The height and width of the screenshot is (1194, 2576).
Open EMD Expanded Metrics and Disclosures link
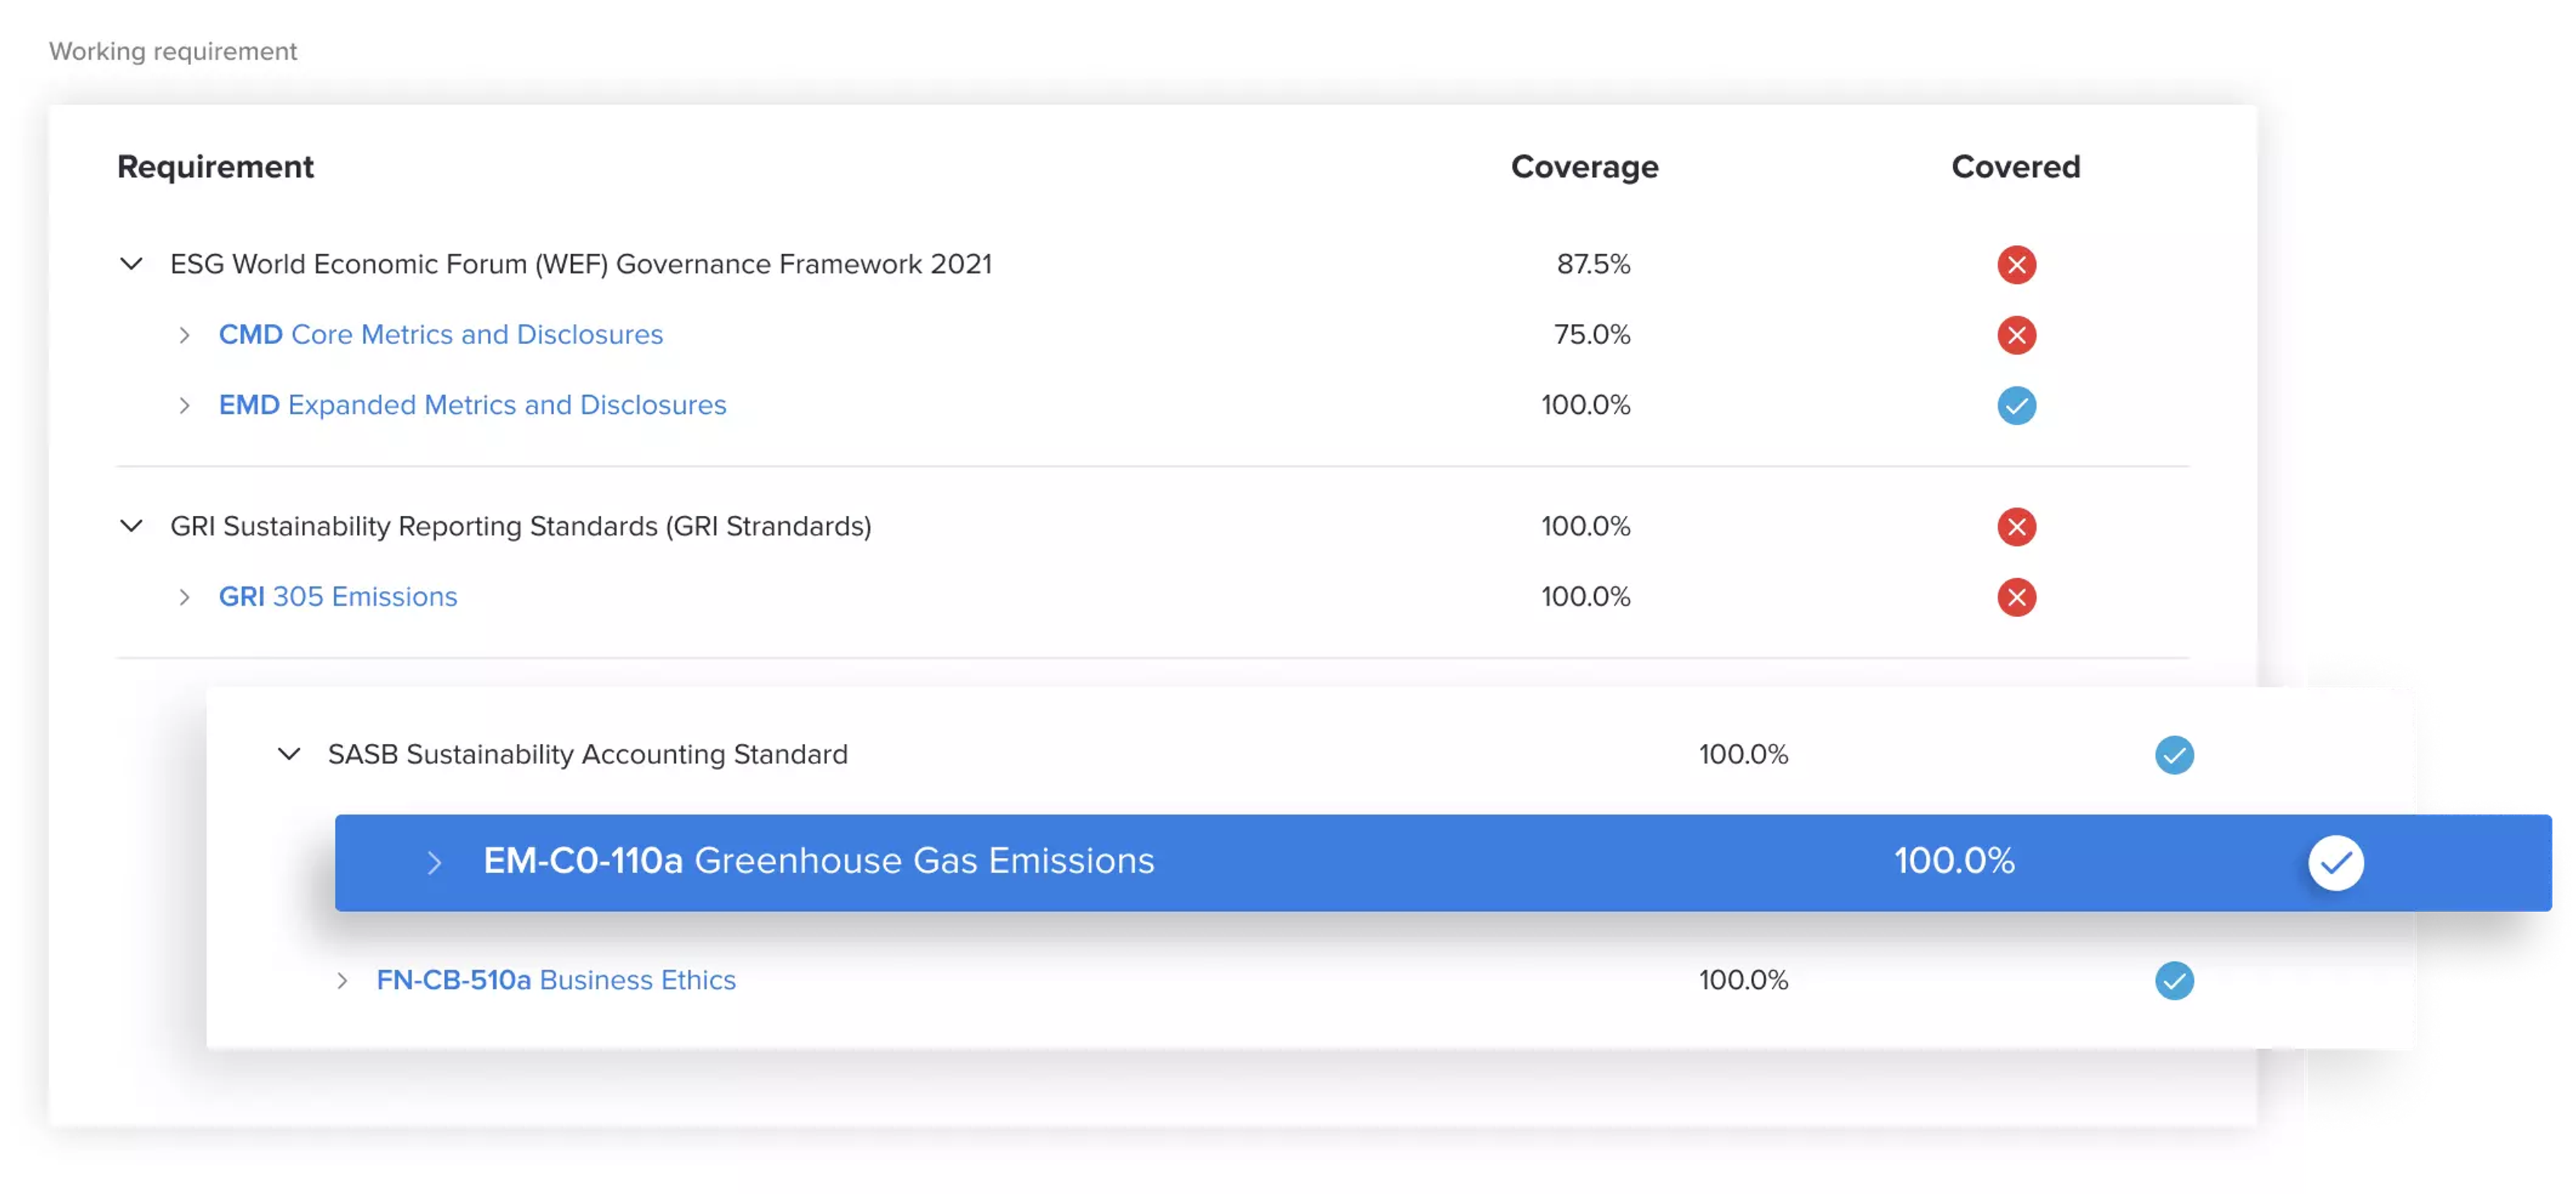(472, 404)
